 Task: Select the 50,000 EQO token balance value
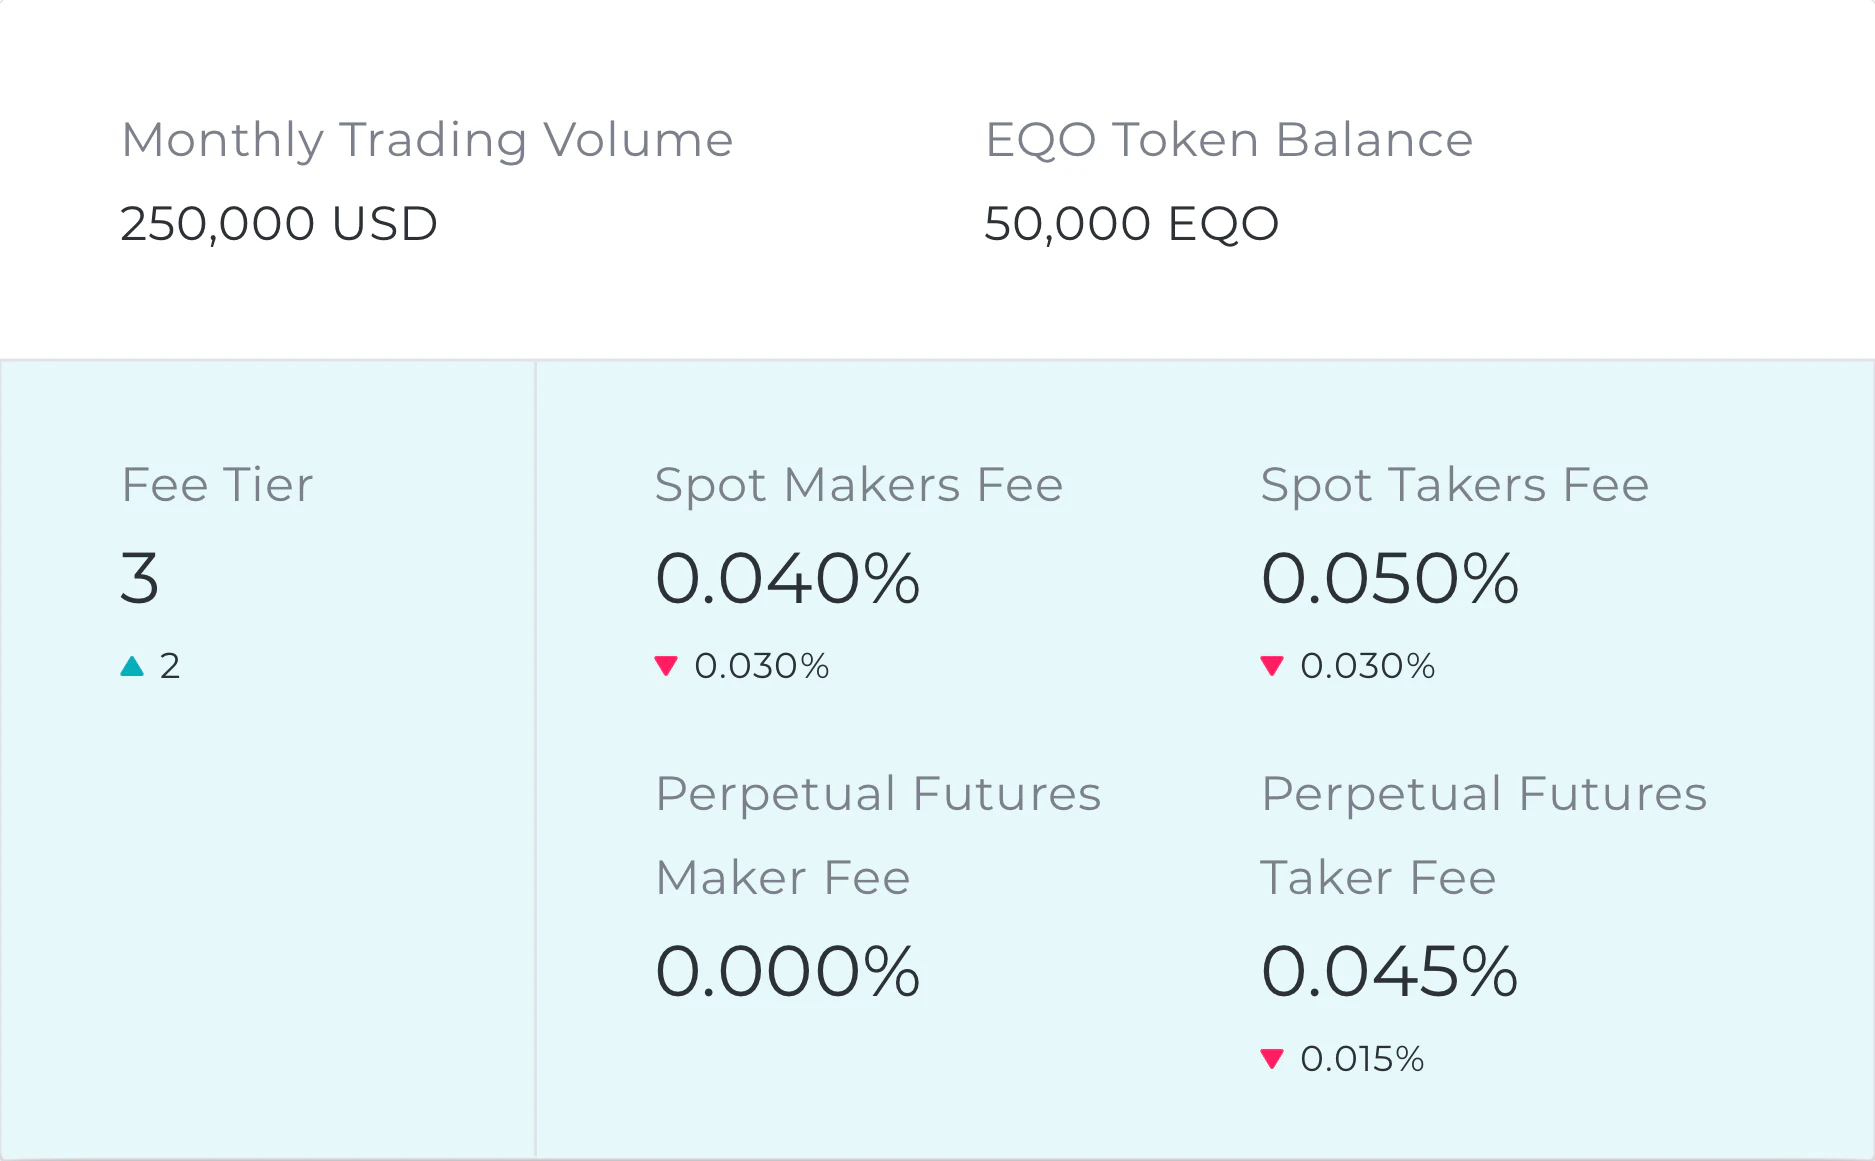click(1131, 223)
